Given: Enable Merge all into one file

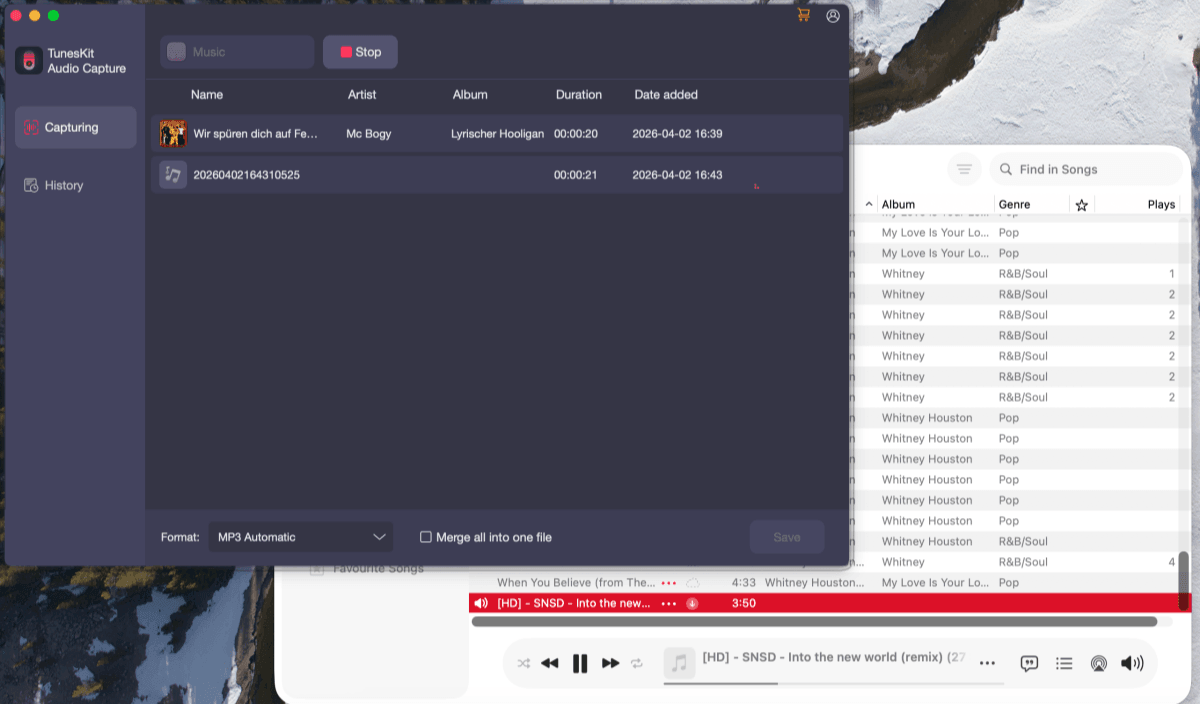Looking at the screenshot, I should (x=426, y=537).
